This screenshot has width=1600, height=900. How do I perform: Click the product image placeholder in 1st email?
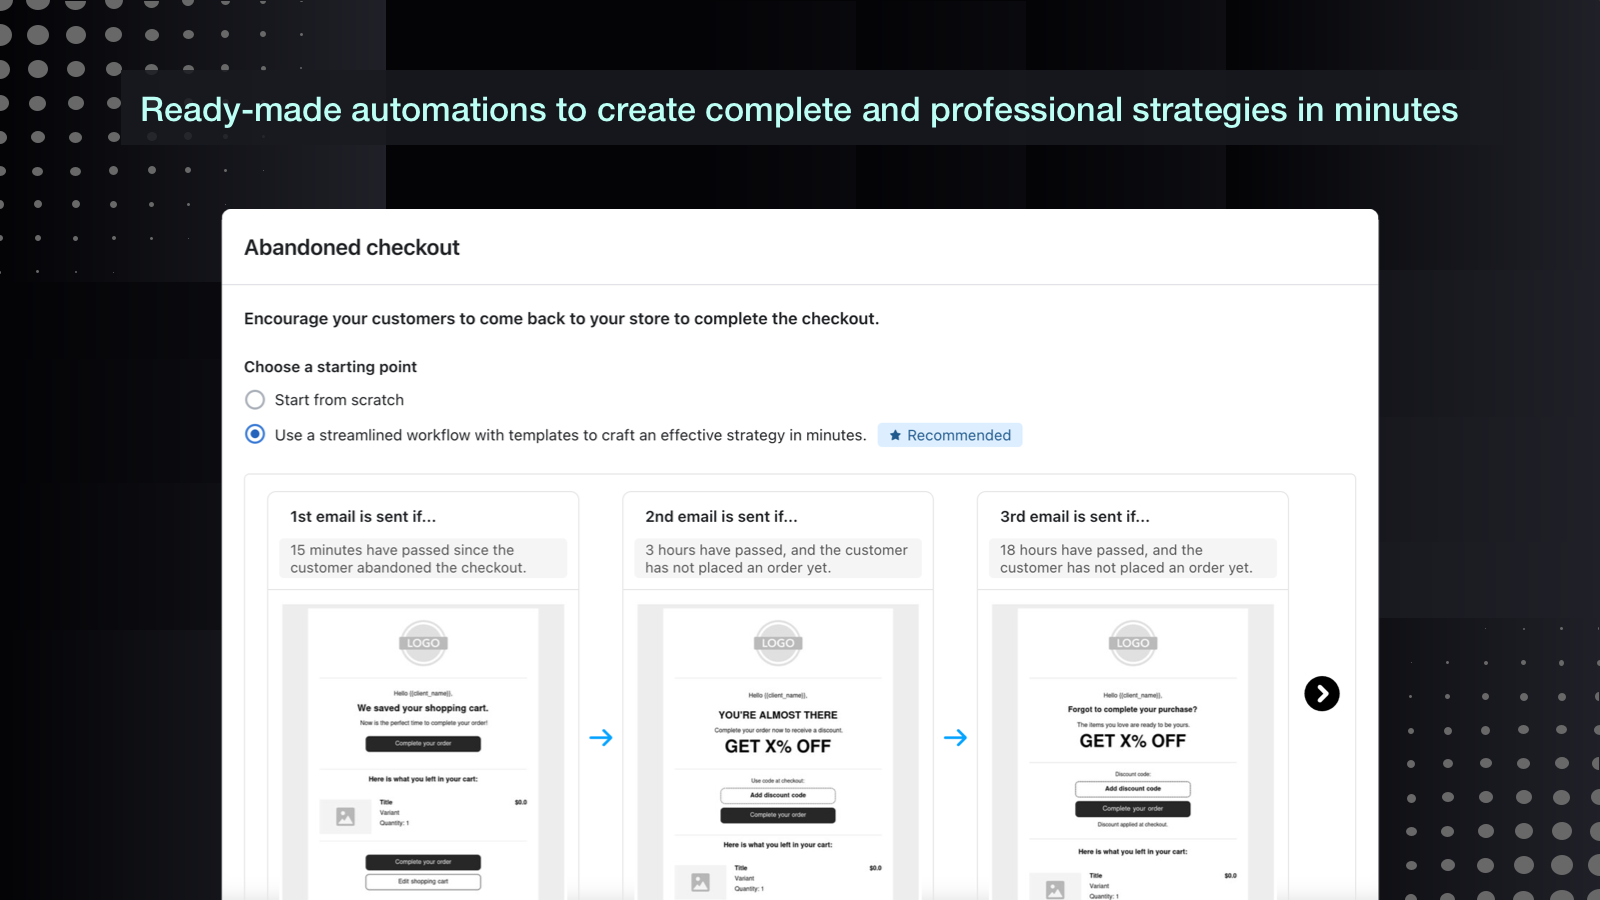pos(345,816)
